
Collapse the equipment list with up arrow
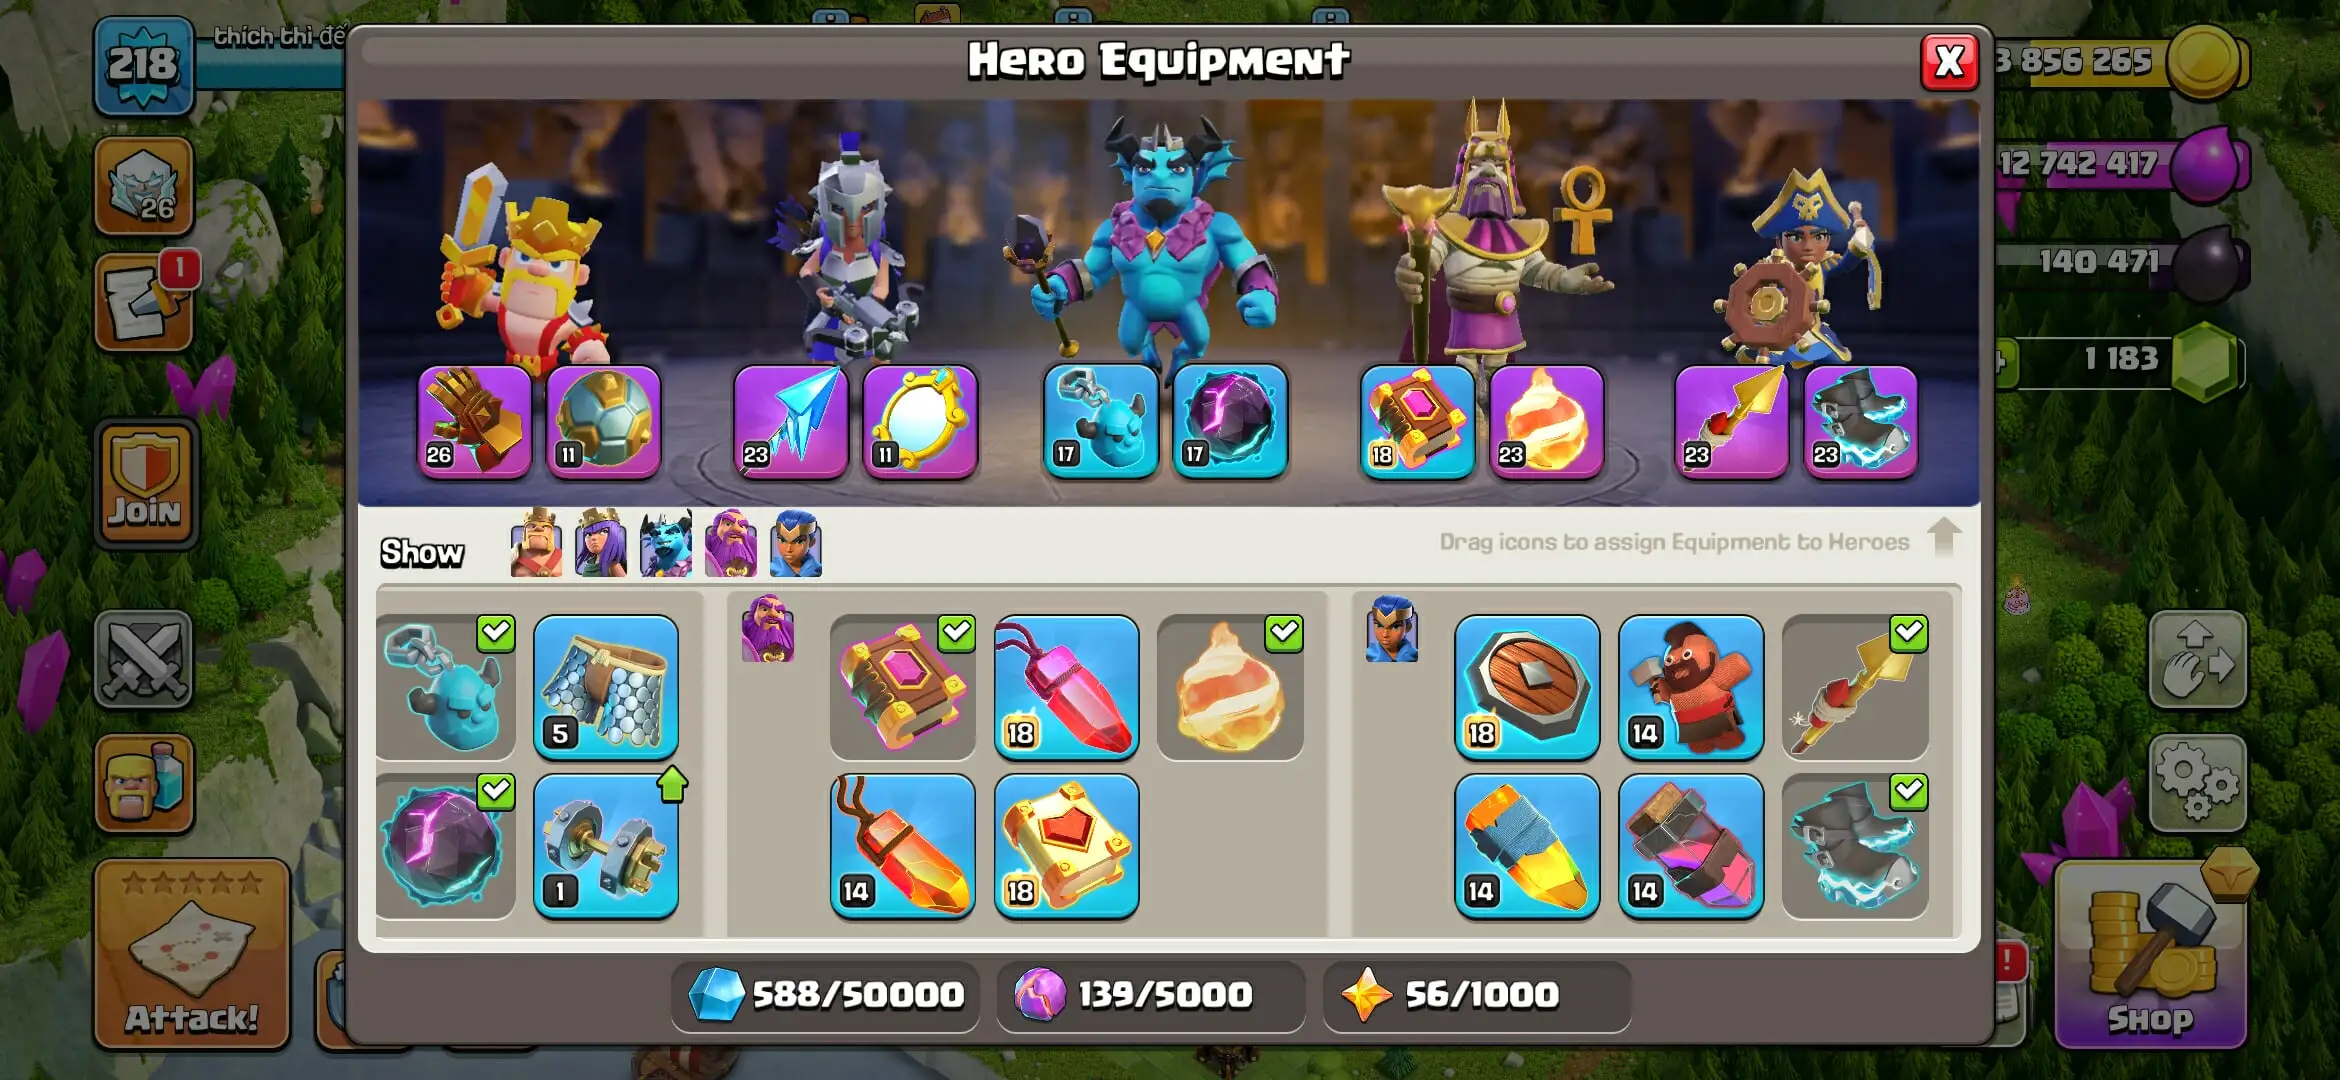(1944, 538)
